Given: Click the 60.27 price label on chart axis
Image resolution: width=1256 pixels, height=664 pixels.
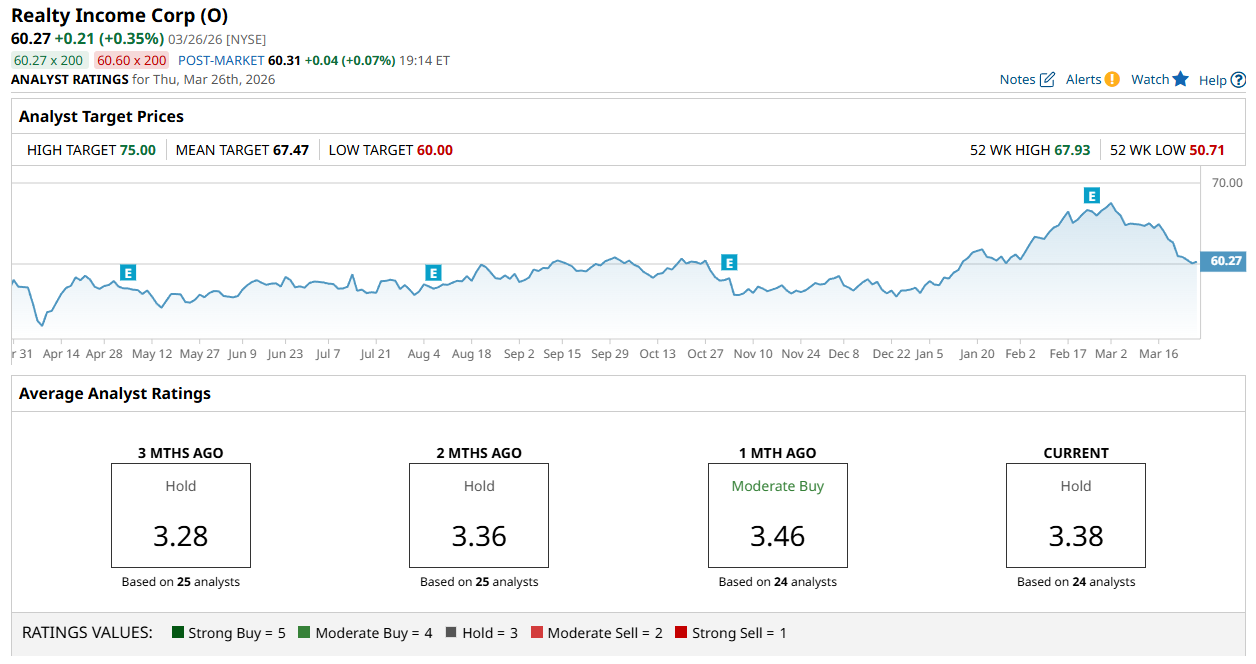Looking at the screenshot, I should [x=1224, y=261].
